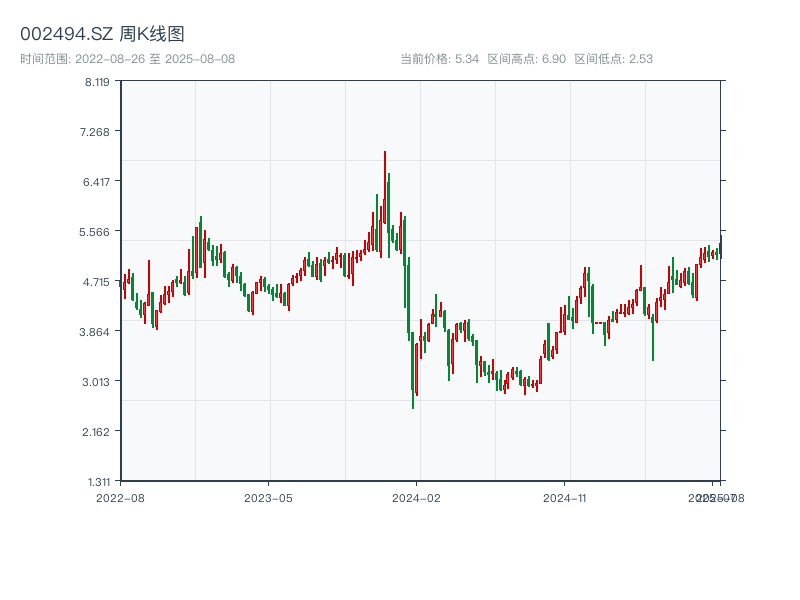The image size is (800, 600).
Task: Click the 3.013 y-axis tick label
Action: pos(97,382)
